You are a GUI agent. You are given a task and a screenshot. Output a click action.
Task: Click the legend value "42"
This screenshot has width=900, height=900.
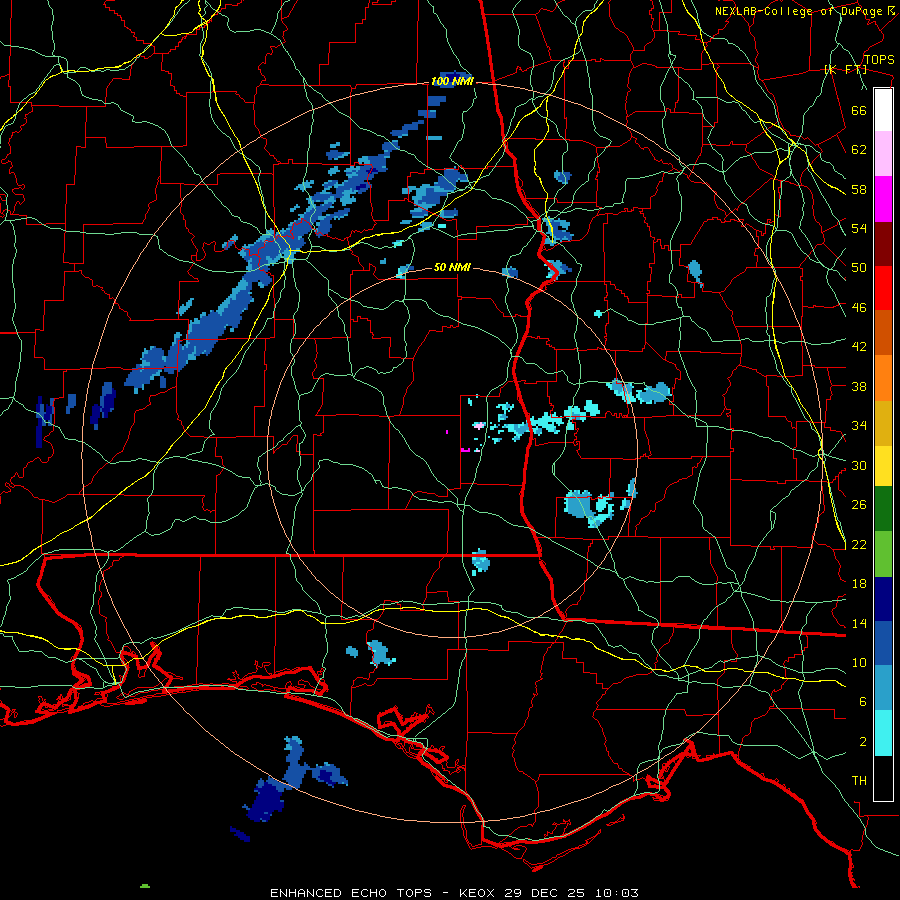[859, 347]
